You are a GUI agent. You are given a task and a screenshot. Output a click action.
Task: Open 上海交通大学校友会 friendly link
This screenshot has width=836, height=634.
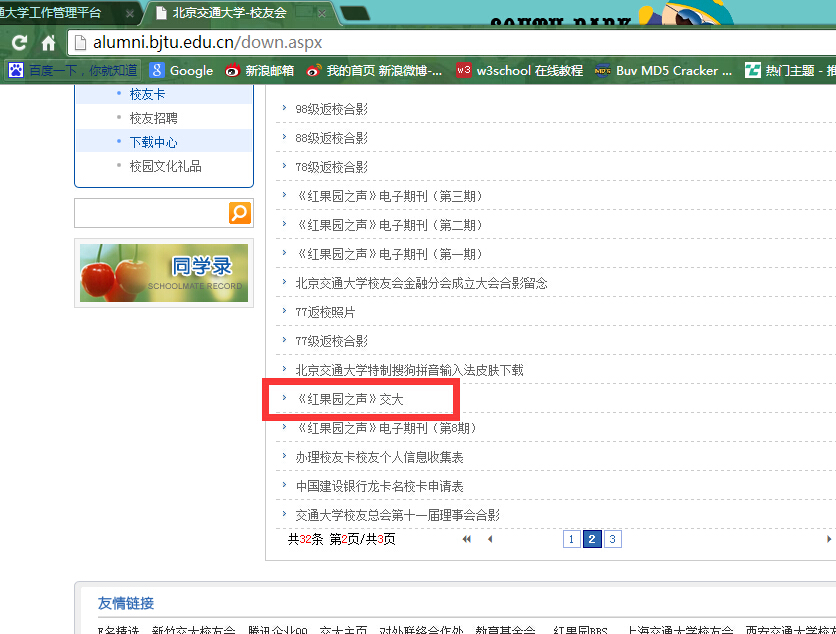point(679,630)
